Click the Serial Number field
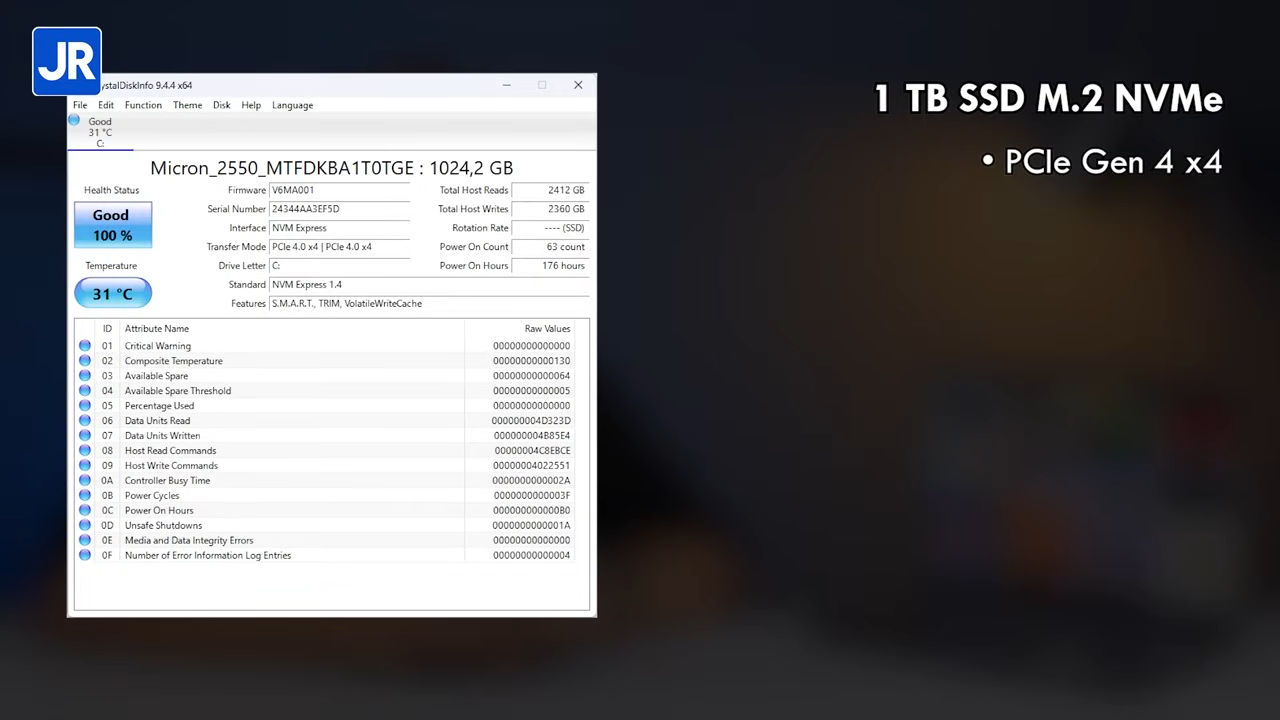 pyautogui.click(x=340, y=209)
